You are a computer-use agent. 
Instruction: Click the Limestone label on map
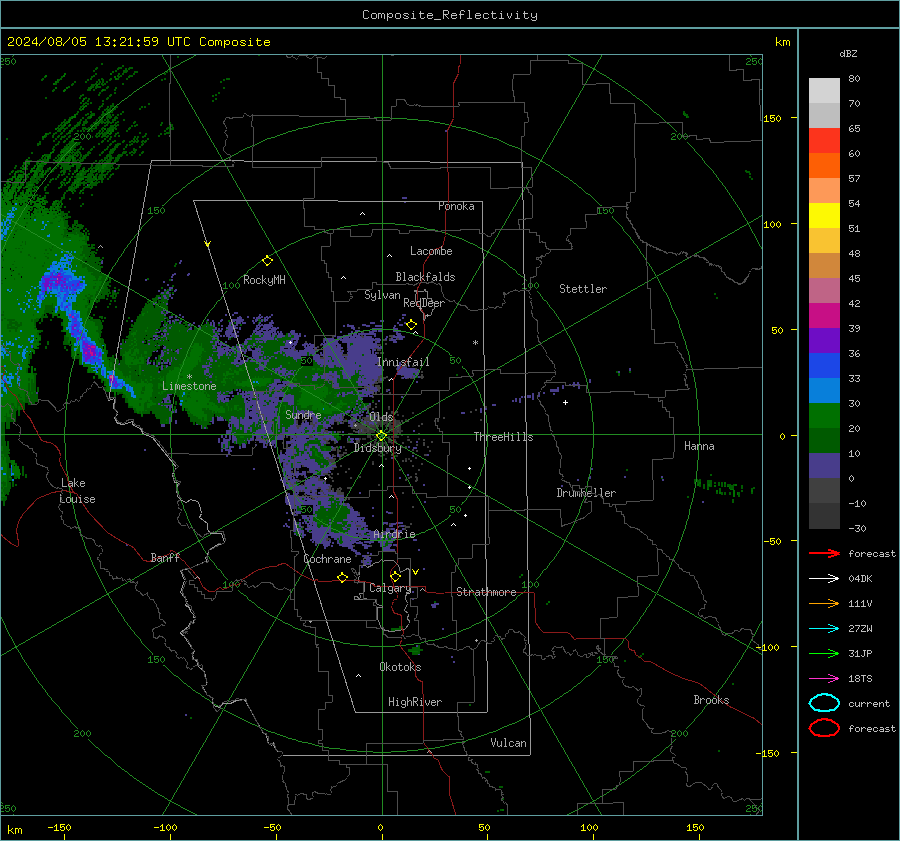tap(189, 386)
